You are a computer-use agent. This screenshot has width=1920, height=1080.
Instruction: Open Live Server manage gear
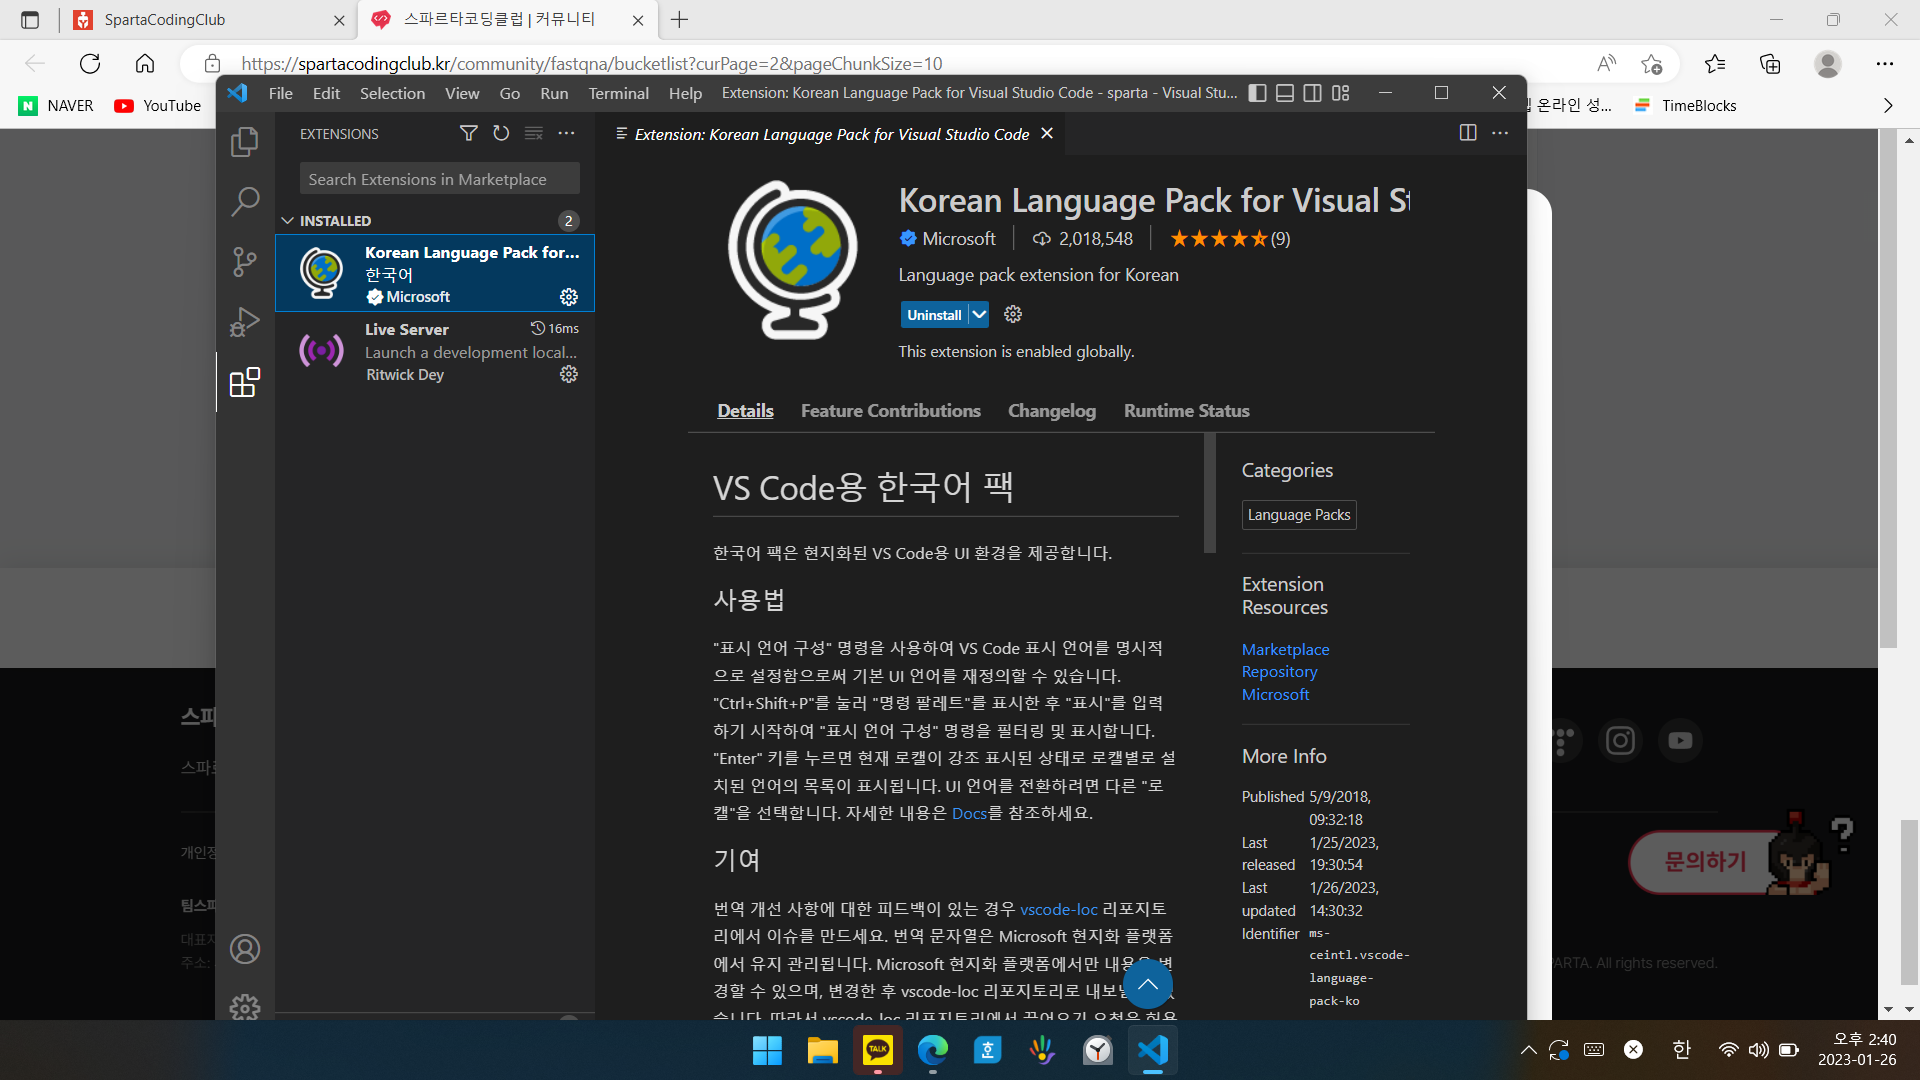(x=569, y=374)
